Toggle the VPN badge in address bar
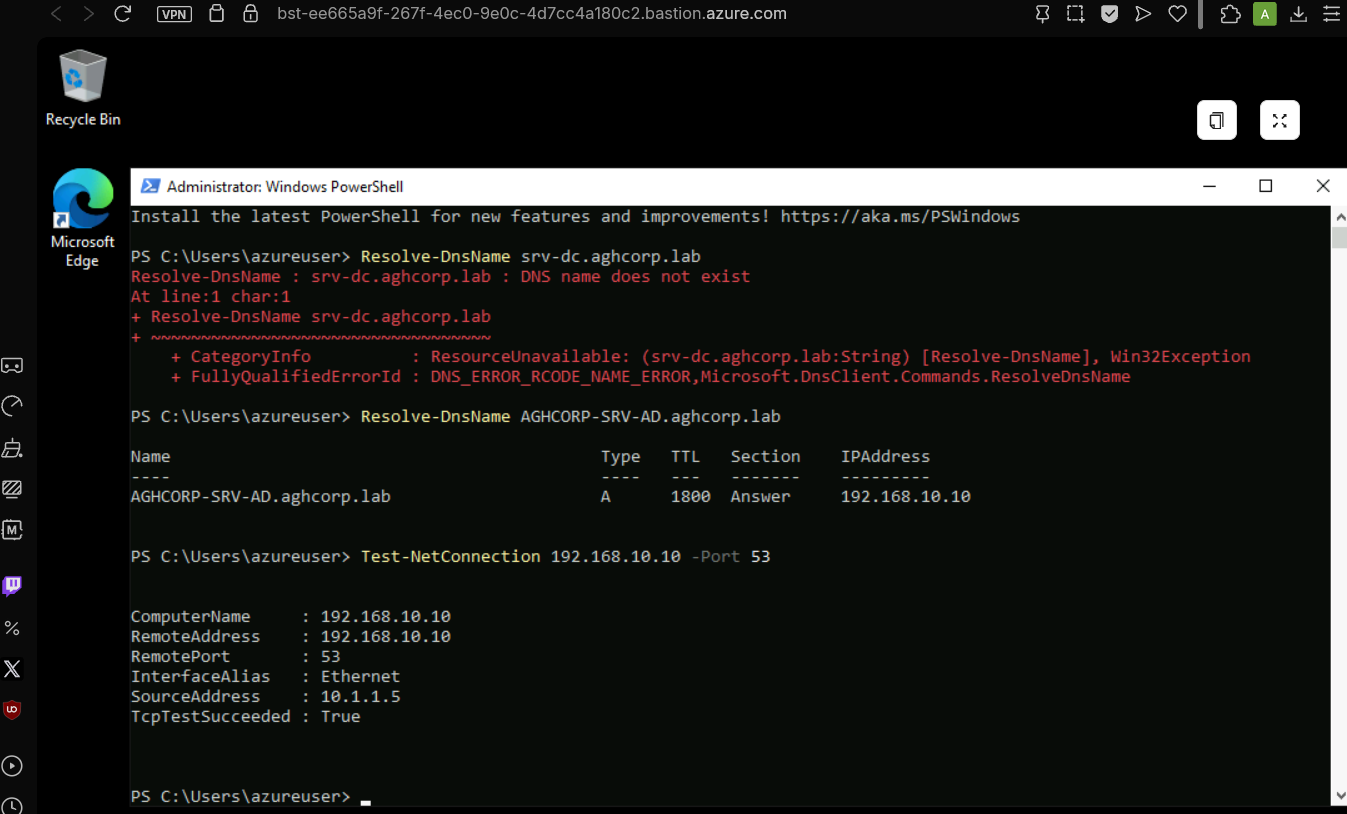This screenshot has height=814, width=1347. click(175, 14)
